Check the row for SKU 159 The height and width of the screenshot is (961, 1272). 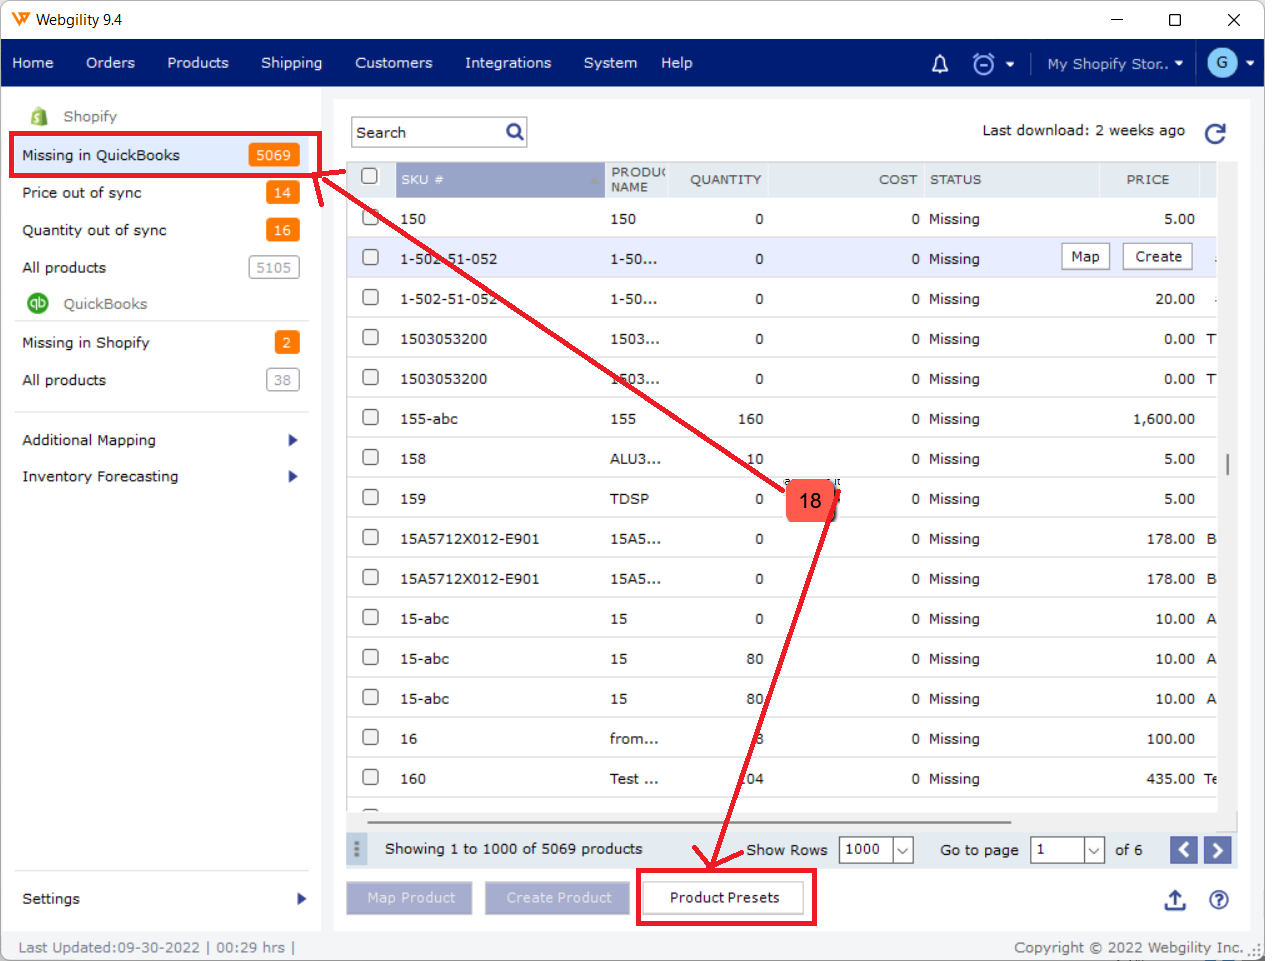click(370, 497)
